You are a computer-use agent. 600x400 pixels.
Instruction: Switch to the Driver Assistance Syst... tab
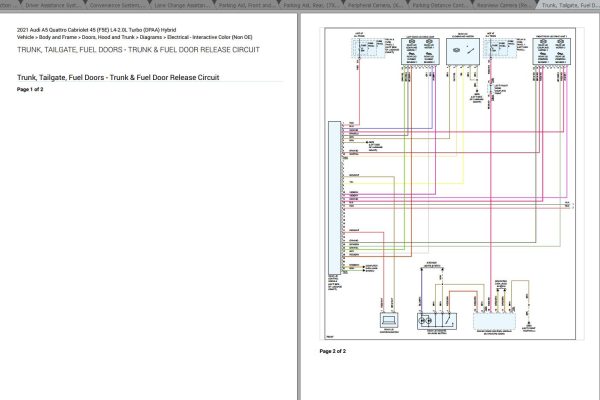52,5
